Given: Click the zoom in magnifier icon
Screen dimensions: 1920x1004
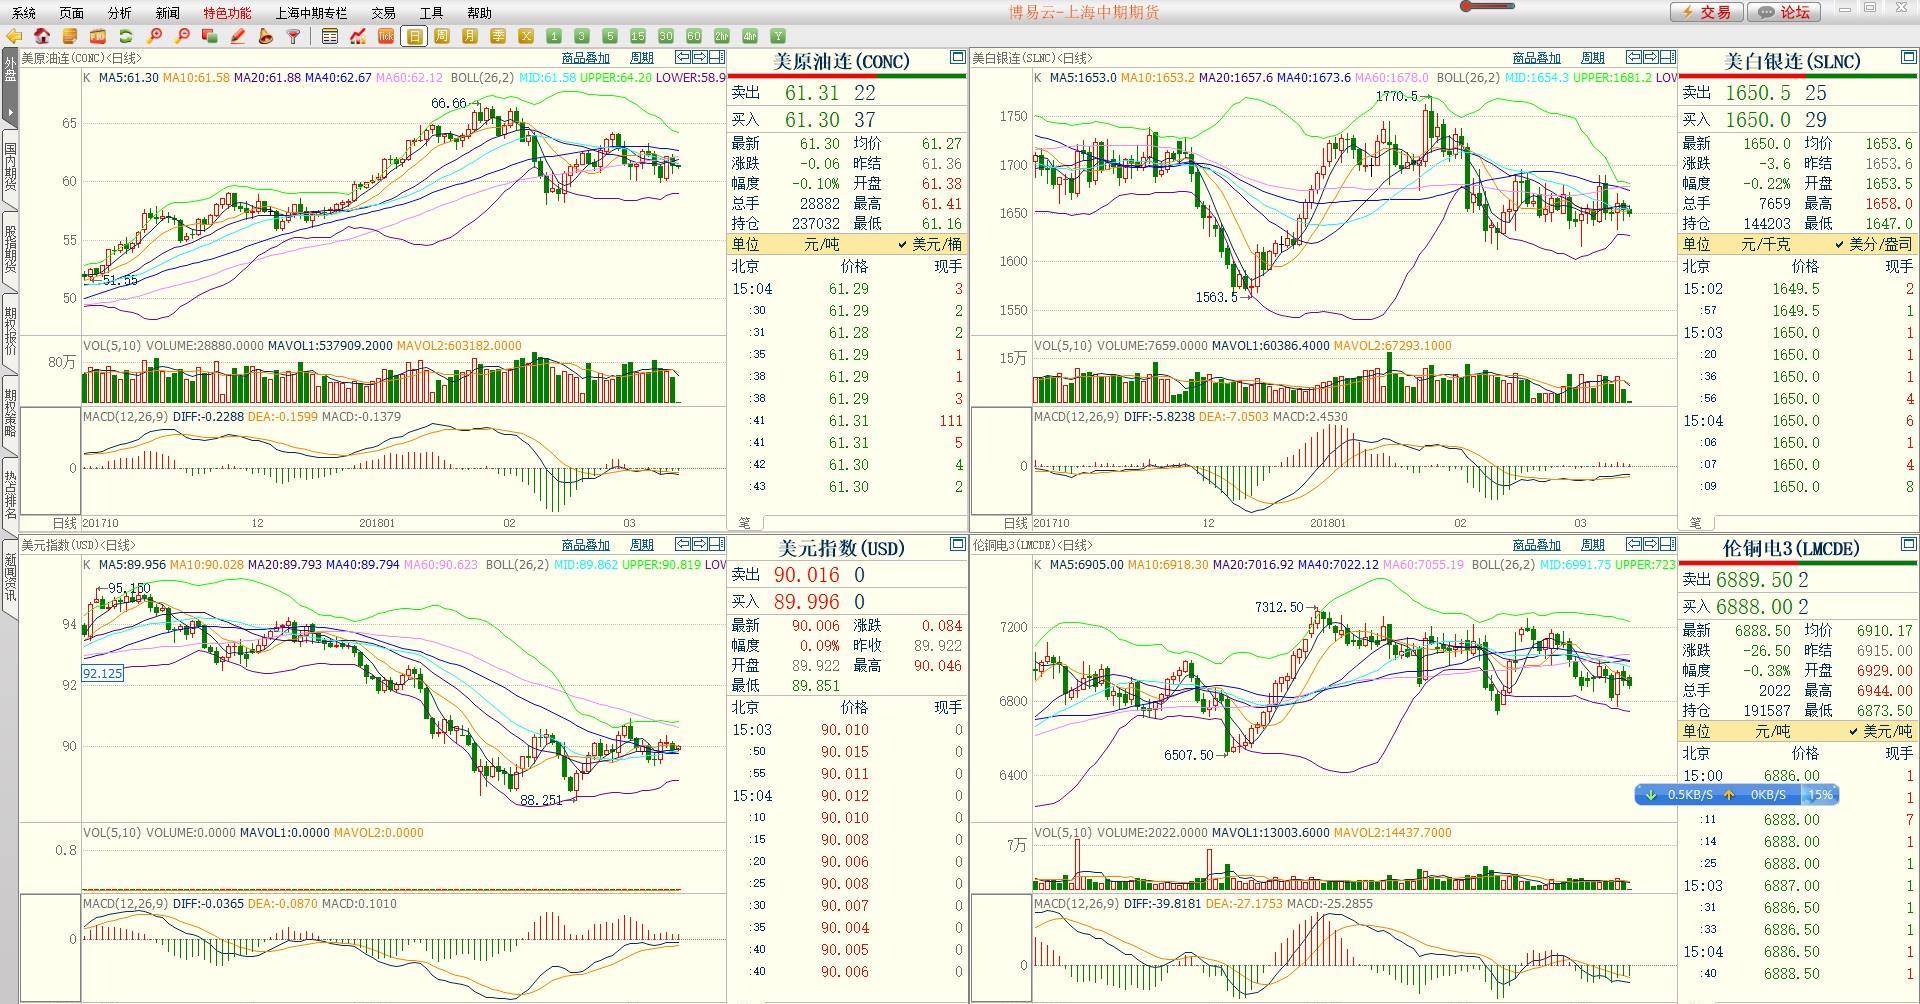Looking at the screenshot, I should pos(154,36).
